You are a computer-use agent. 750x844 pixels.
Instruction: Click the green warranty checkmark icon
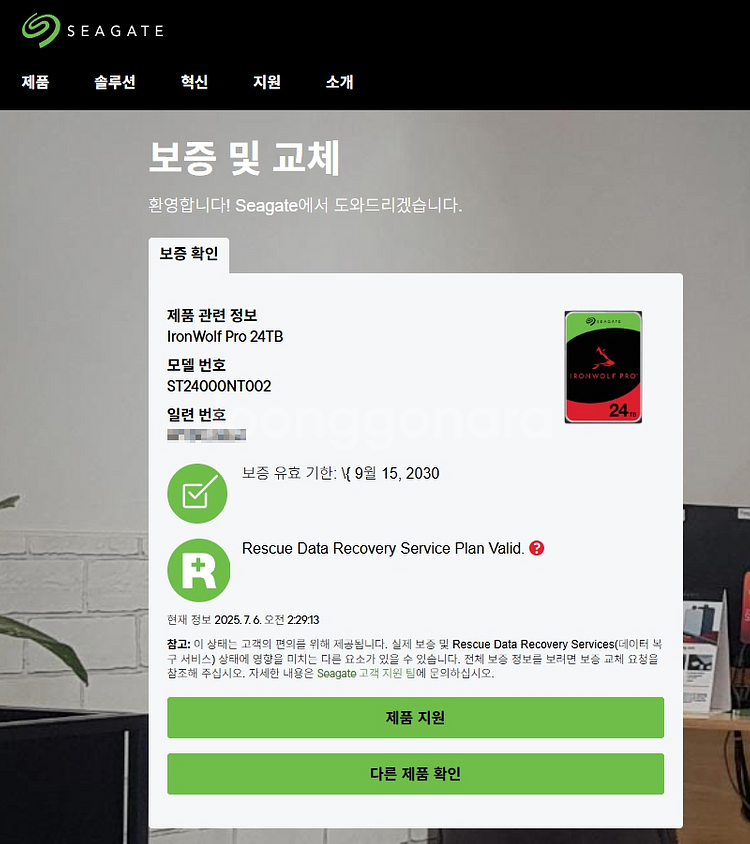tap(197, 494)
